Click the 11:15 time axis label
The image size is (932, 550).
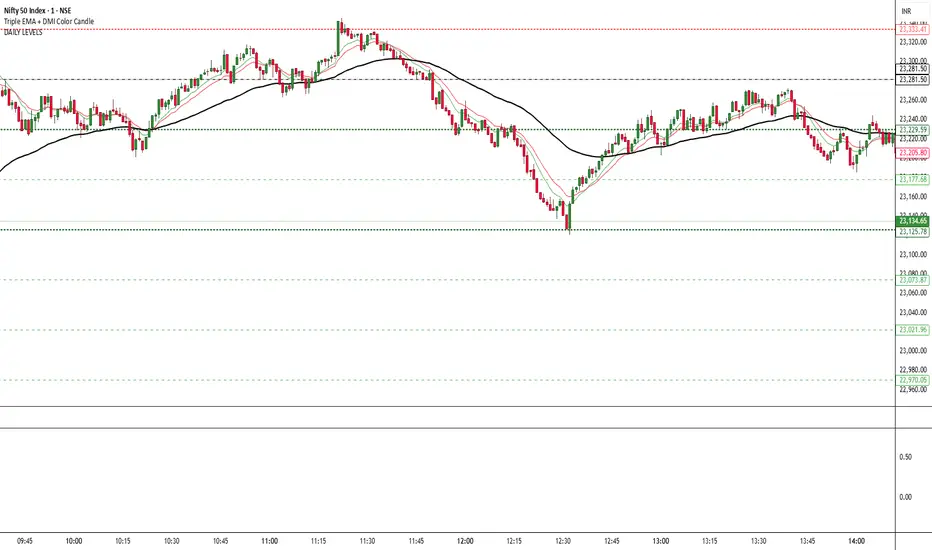pyautogui.click(x=319, y=541)
